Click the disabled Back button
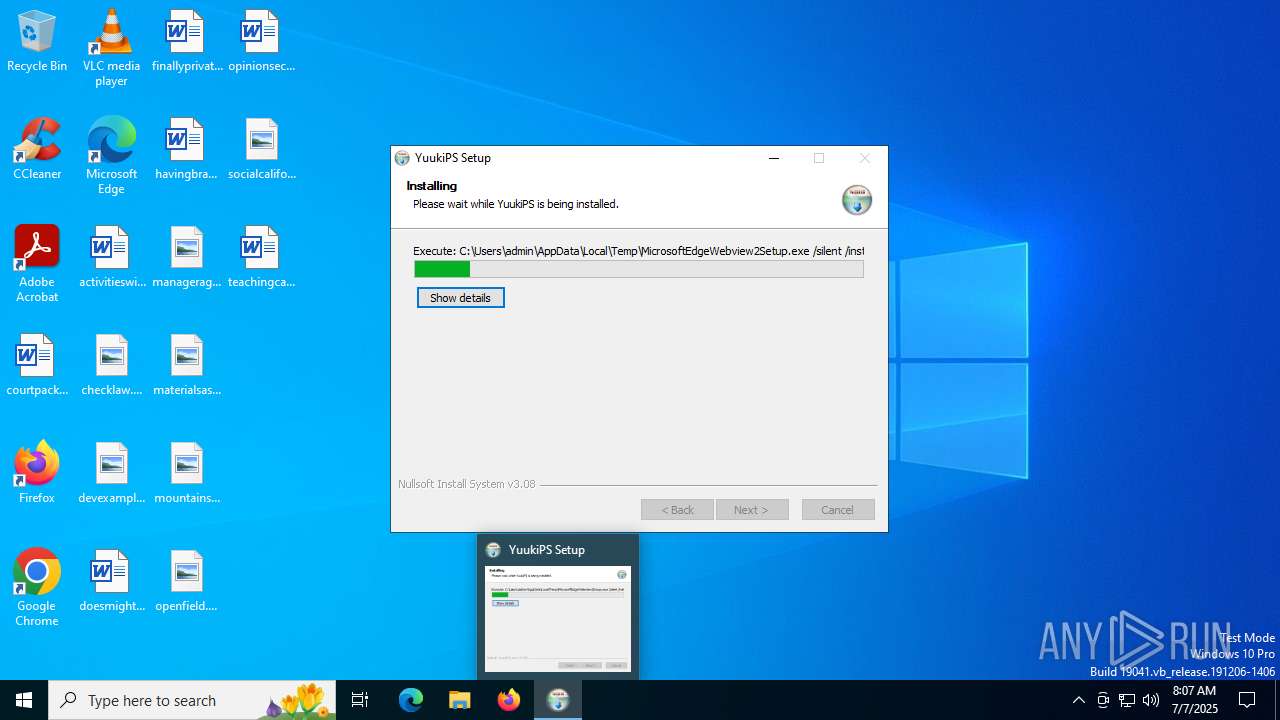 (x=677, y=510)
